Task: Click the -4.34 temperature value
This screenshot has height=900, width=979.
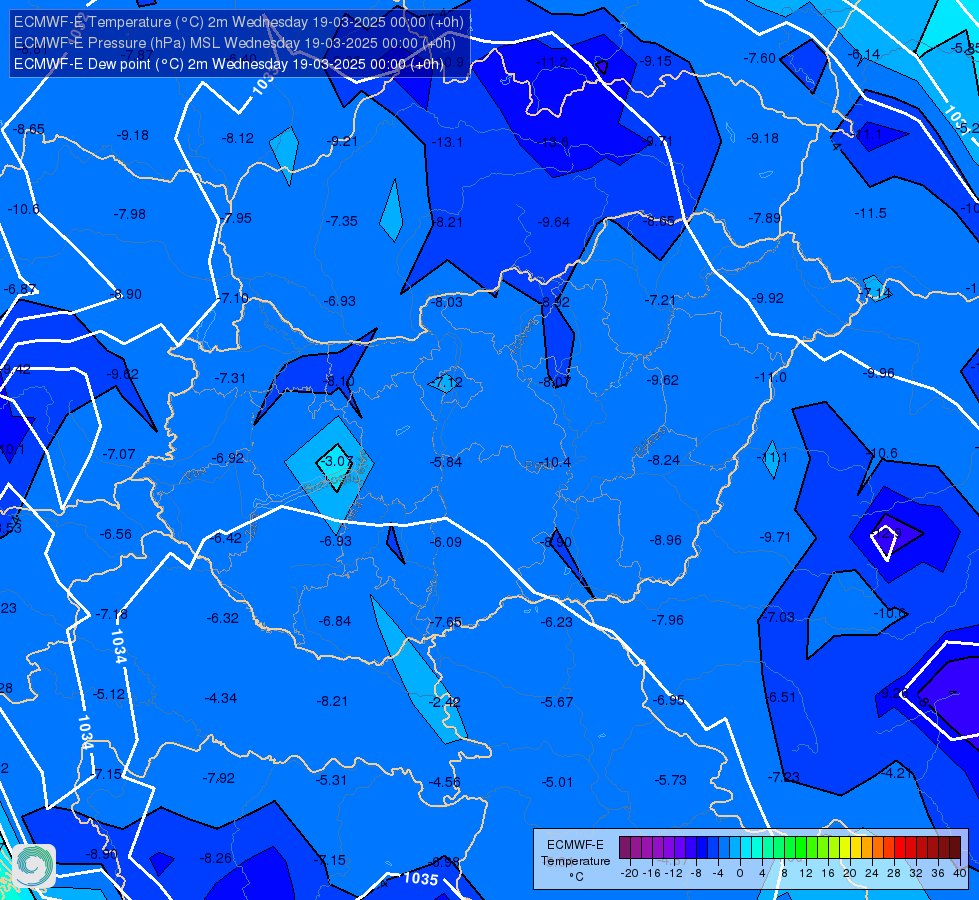Action: [221, 698]
